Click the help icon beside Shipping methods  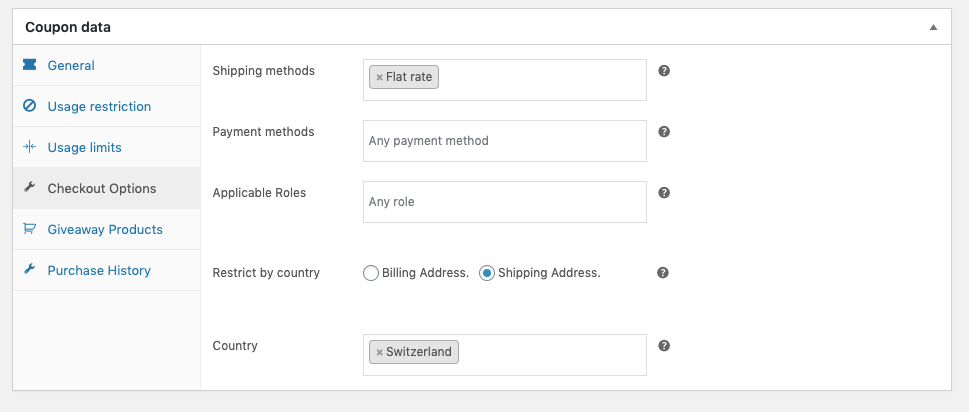click(664, 71)
